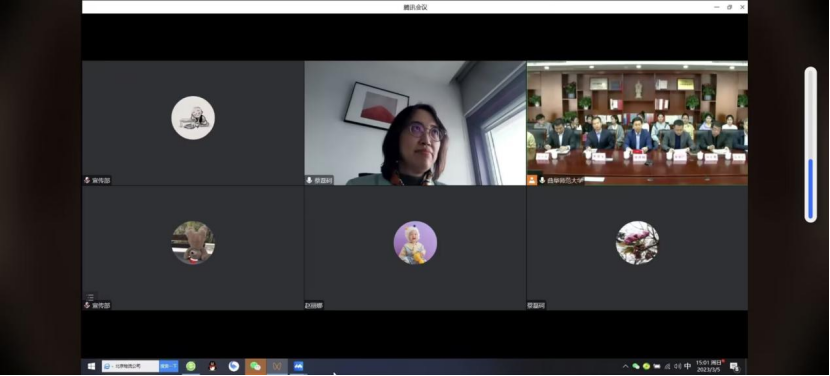Screen dimensions: 830x376
Task: Click the Chinese input method indicator 中
Action: [688, 366]
